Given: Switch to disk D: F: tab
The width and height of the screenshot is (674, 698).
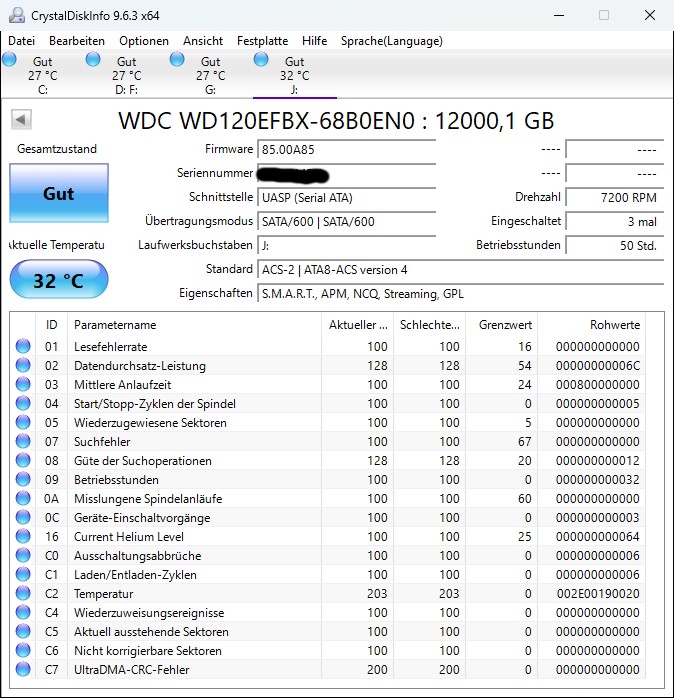Looking at the screenshot, I should [x=126, y=74].
